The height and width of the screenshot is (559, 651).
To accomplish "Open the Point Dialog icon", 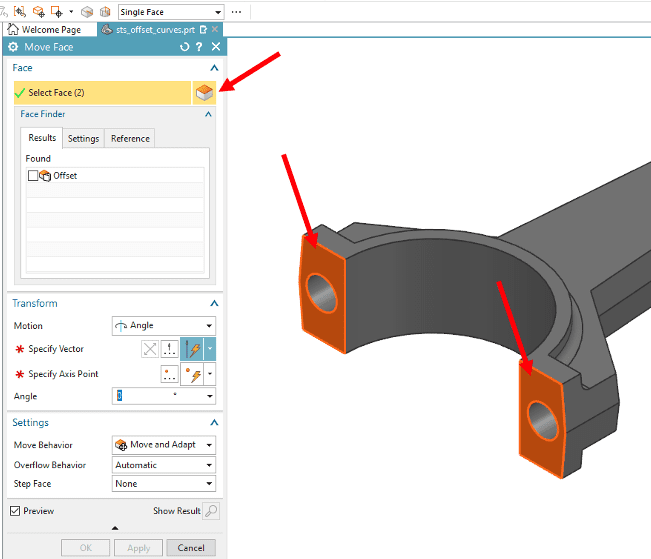I will pyautogui.click(x=169, y=374).
